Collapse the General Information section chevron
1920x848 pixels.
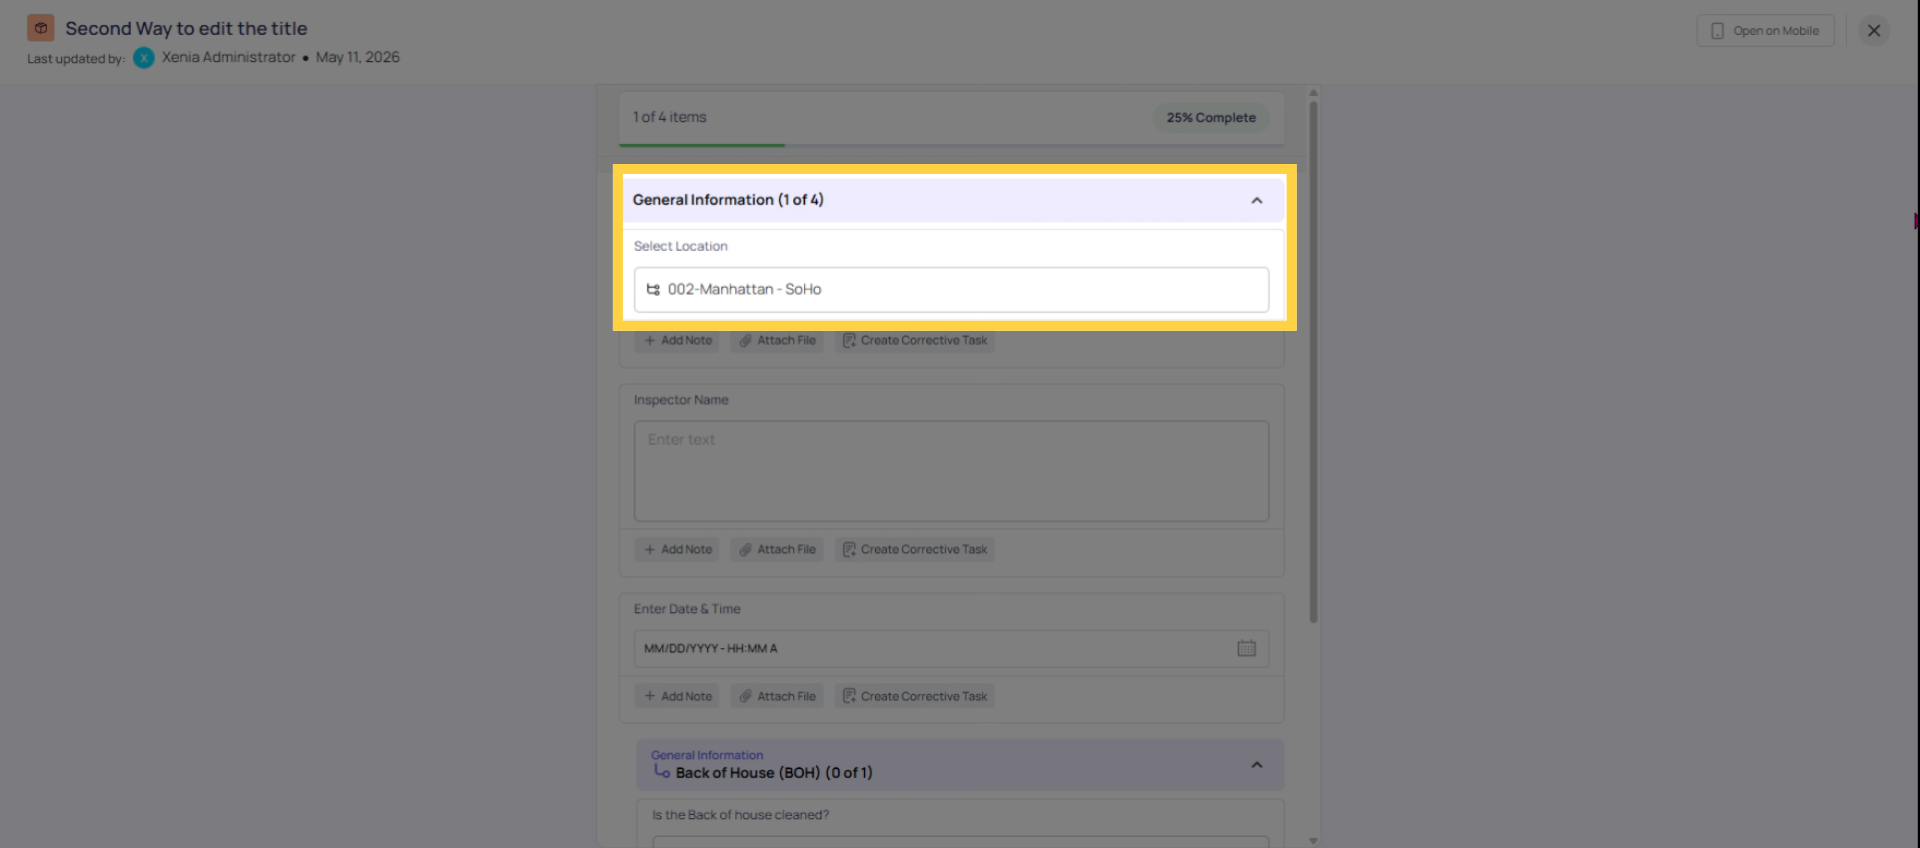(x=1257, y=201)
